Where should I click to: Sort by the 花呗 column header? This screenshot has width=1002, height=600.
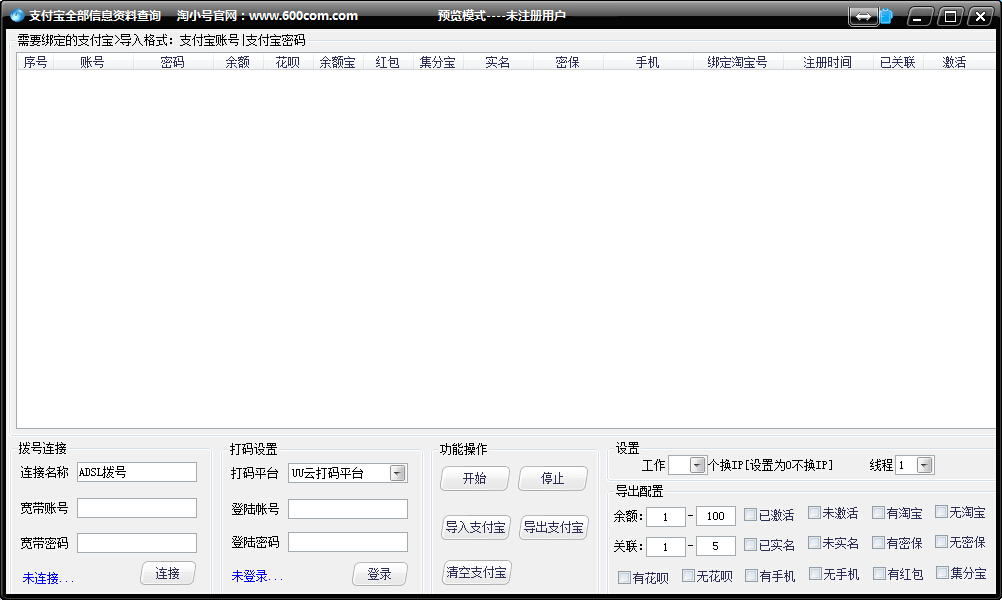tap(288, 62)
